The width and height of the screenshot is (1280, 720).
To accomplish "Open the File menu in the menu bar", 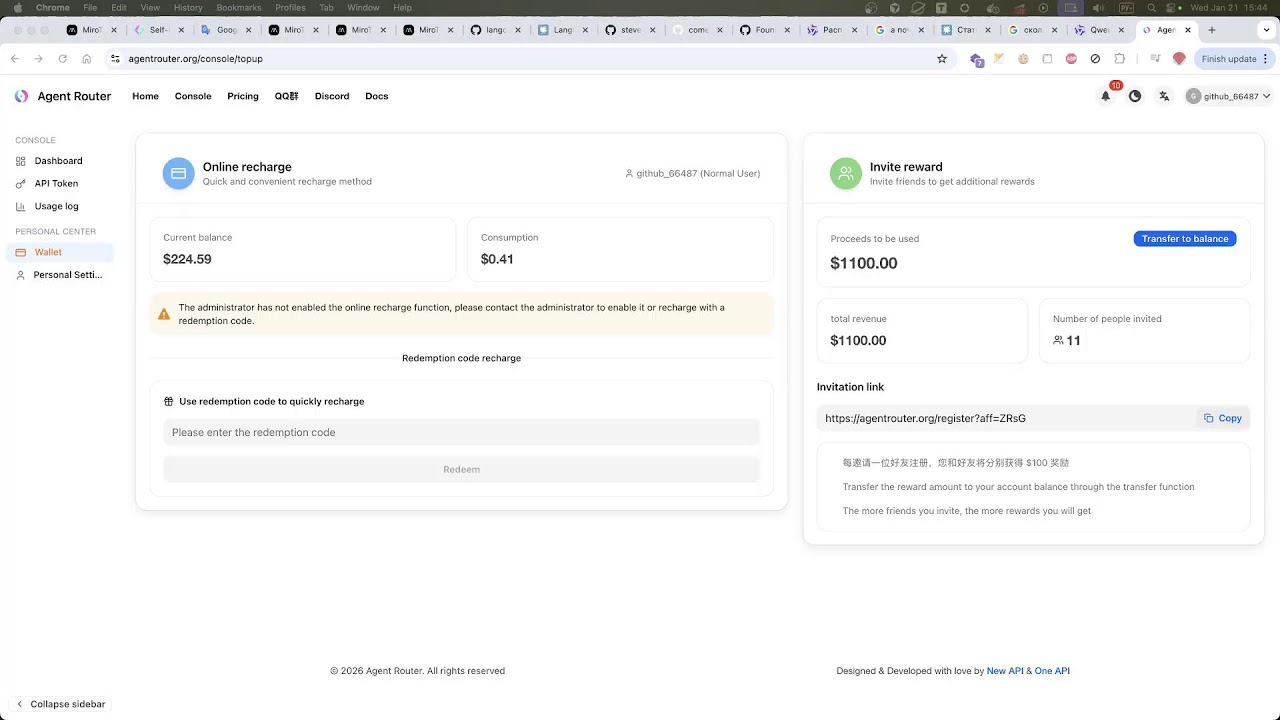I will point(90,7).
